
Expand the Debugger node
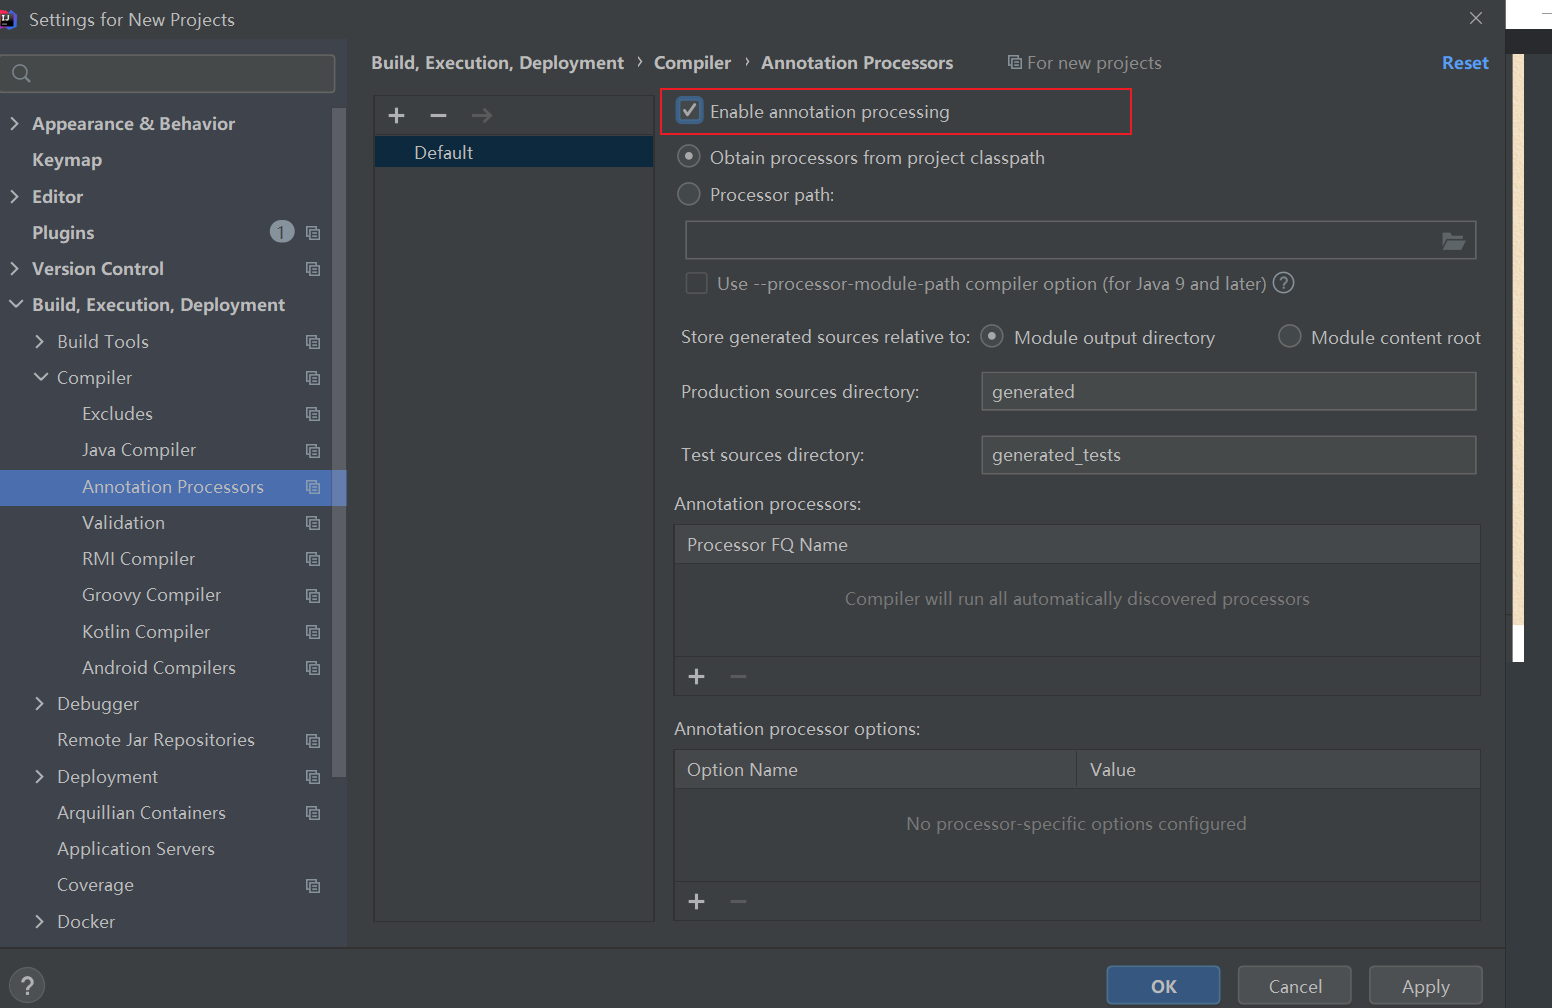point(40,703)
